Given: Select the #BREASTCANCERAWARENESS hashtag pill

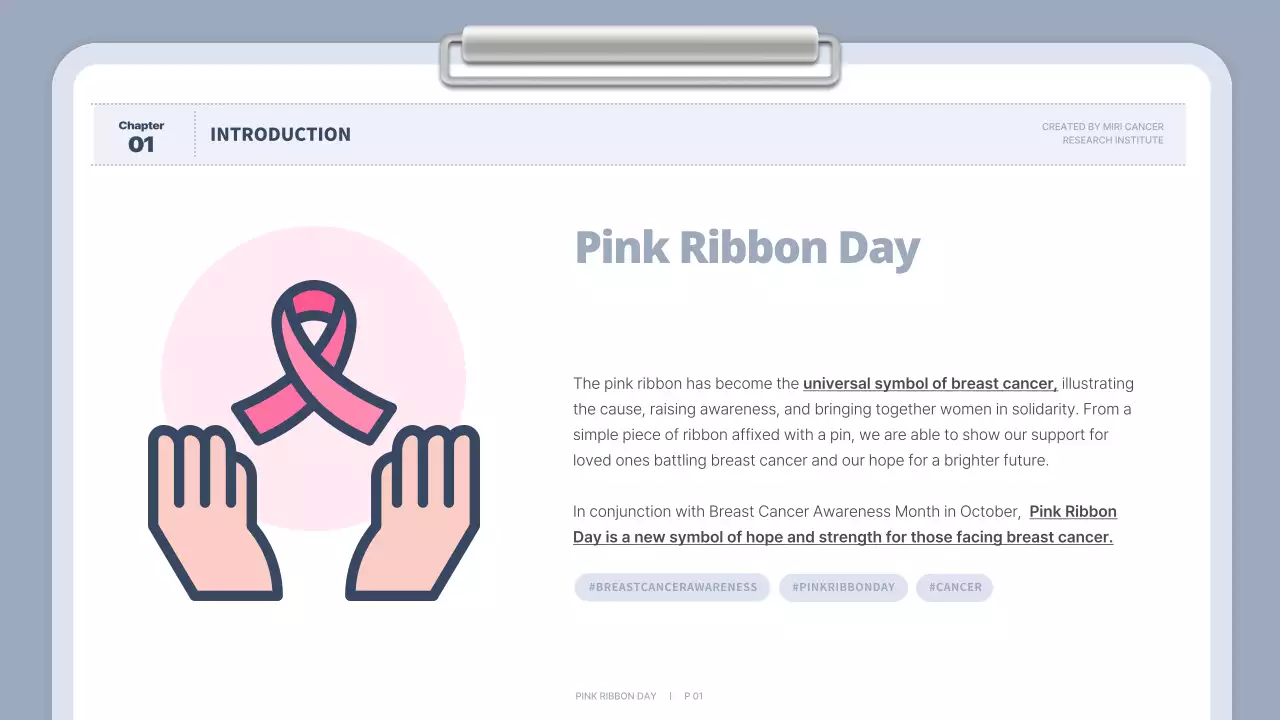Looking at the screenshot, I should click(x=672, y=587).
